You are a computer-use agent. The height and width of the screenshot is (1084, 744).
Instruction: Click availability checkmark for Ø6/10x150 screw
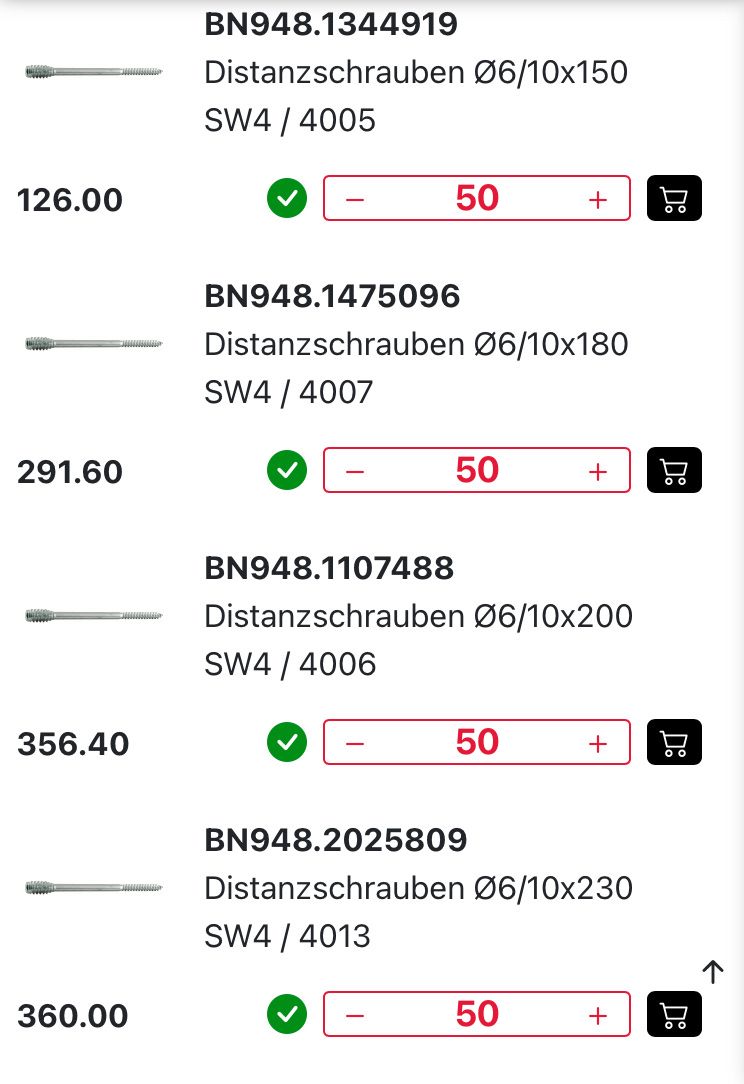click(287, 198)
